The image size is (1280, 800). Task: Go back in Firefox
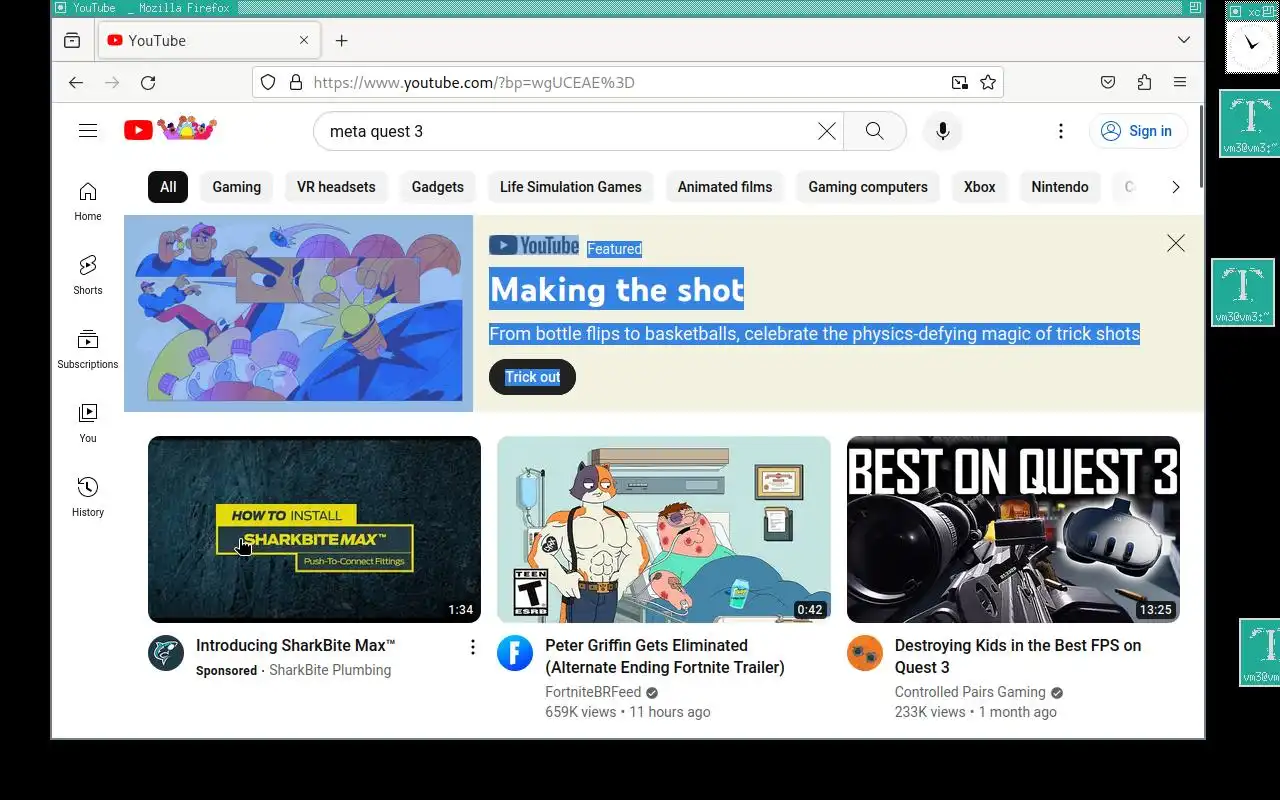coord(76,83)
